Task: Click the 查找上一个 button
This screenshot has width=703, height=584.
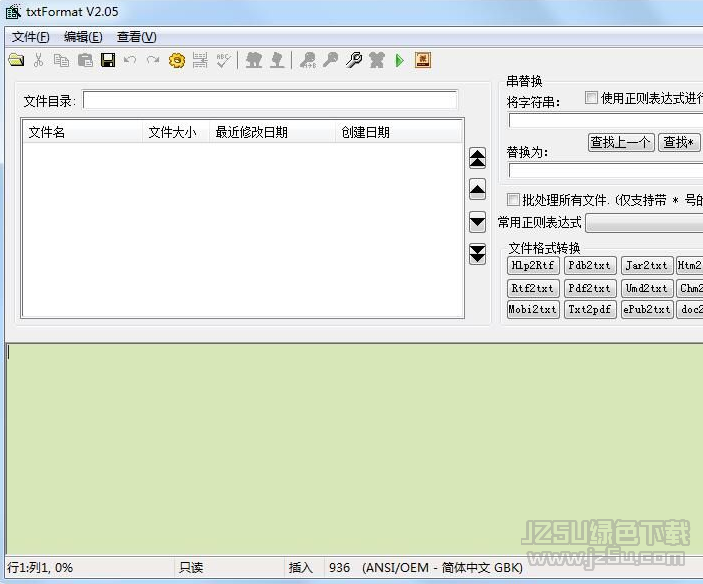Action: pos(621,143)
